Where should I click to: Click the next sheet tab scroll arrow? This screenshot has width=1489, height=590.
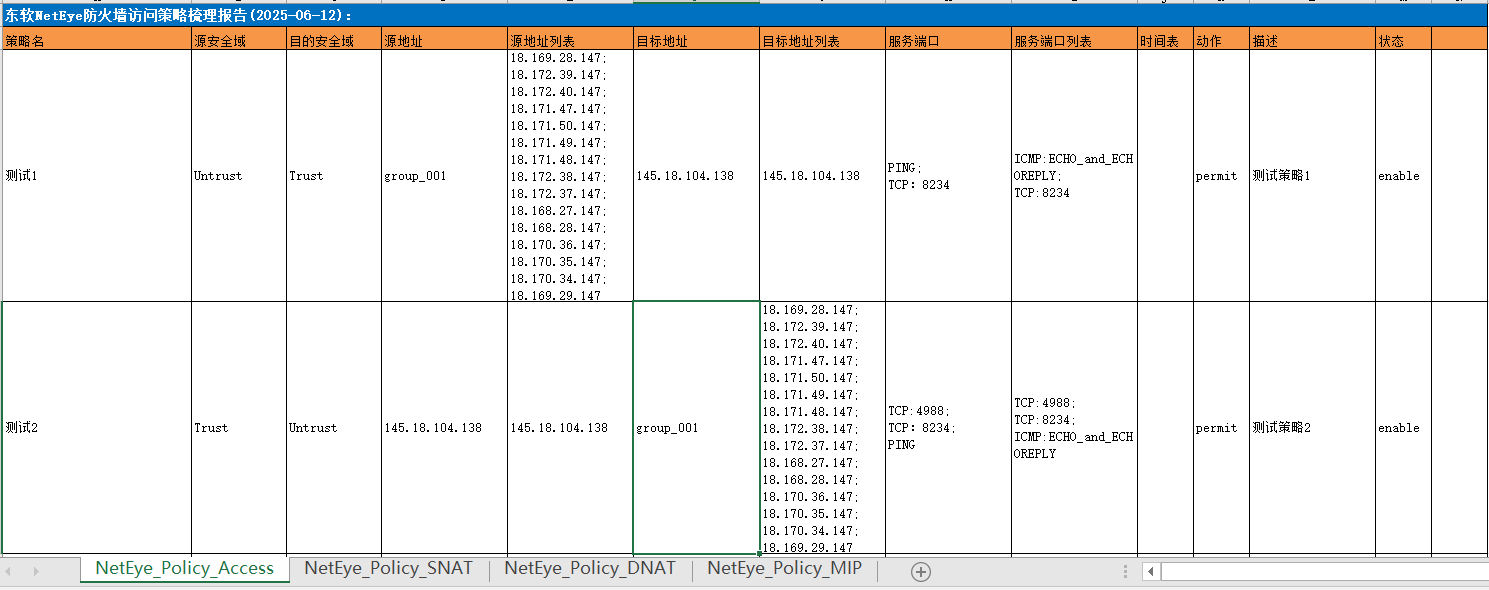(x=36, y=571)
